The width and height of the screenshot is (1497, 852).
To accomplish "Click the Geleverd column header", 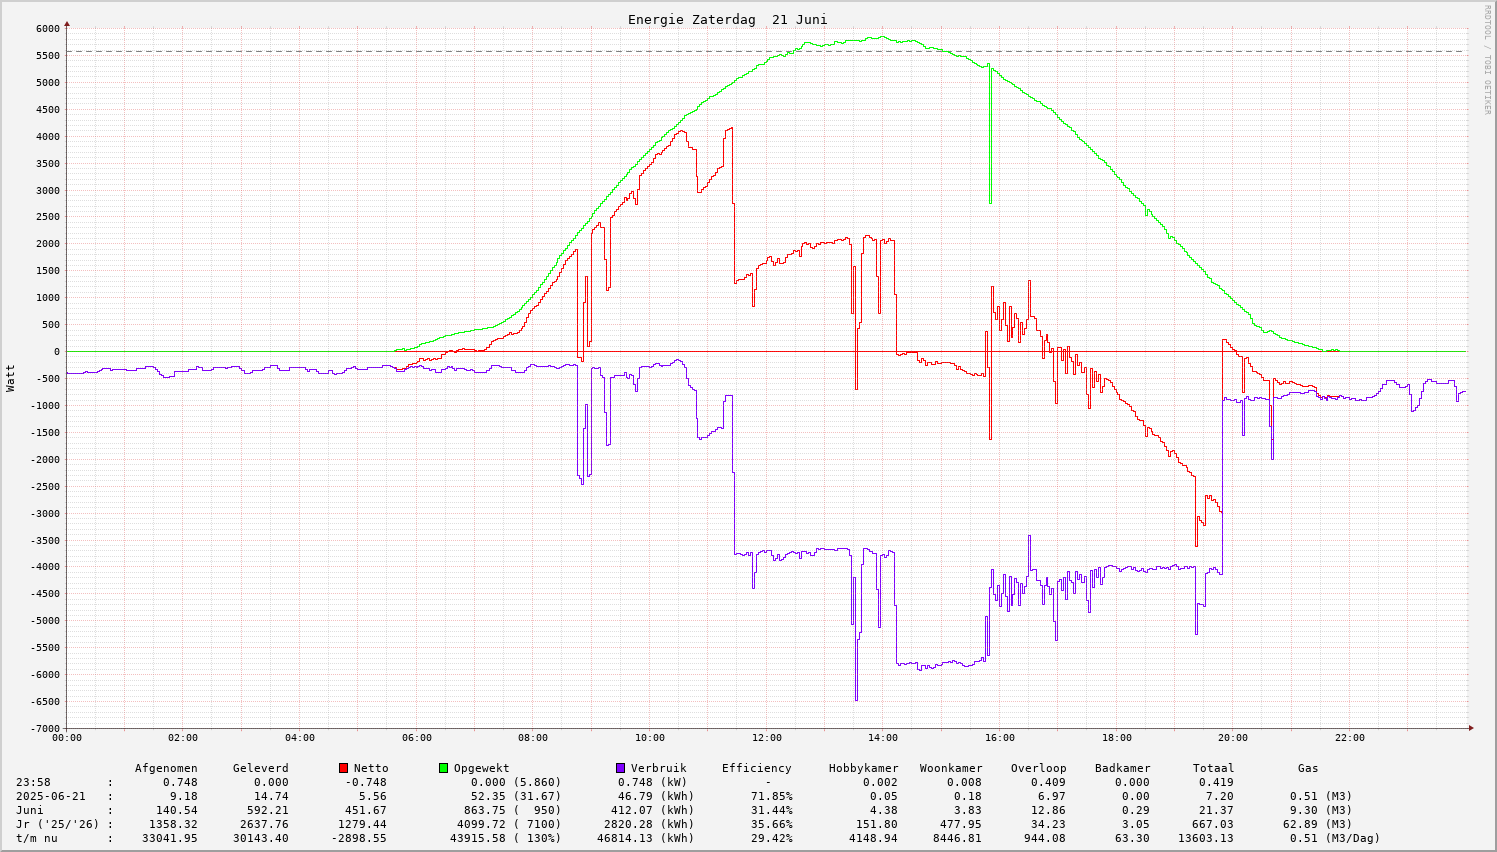I will tap(260, 768).
